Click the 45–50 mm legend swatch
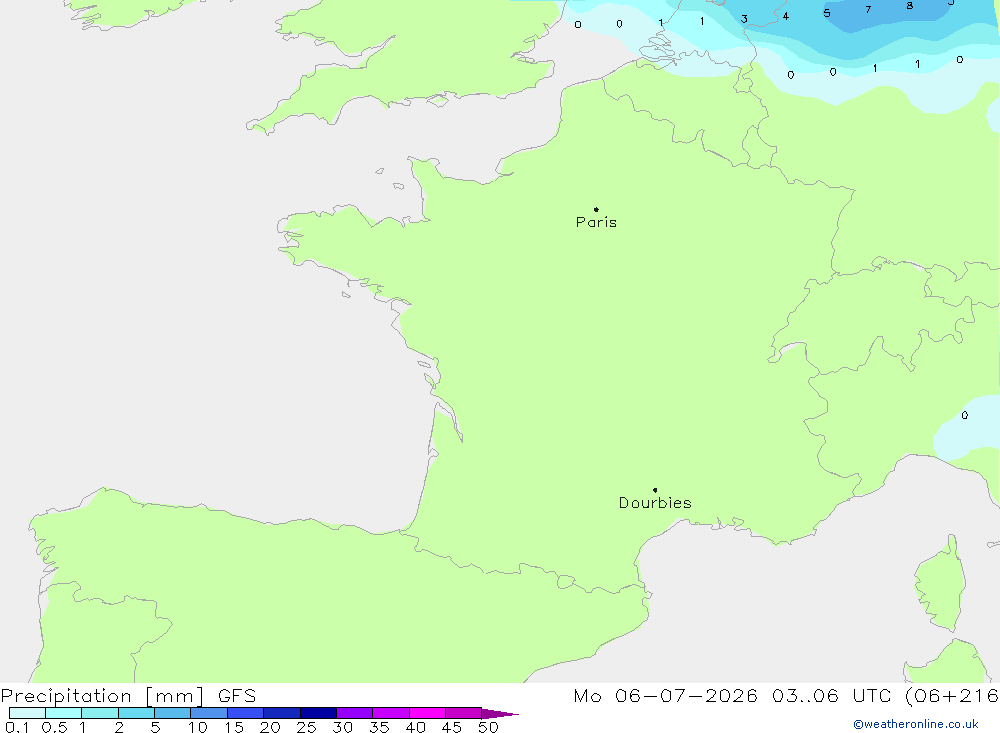This screenshot has height=733, width=1000. click(x=464, y=713)
